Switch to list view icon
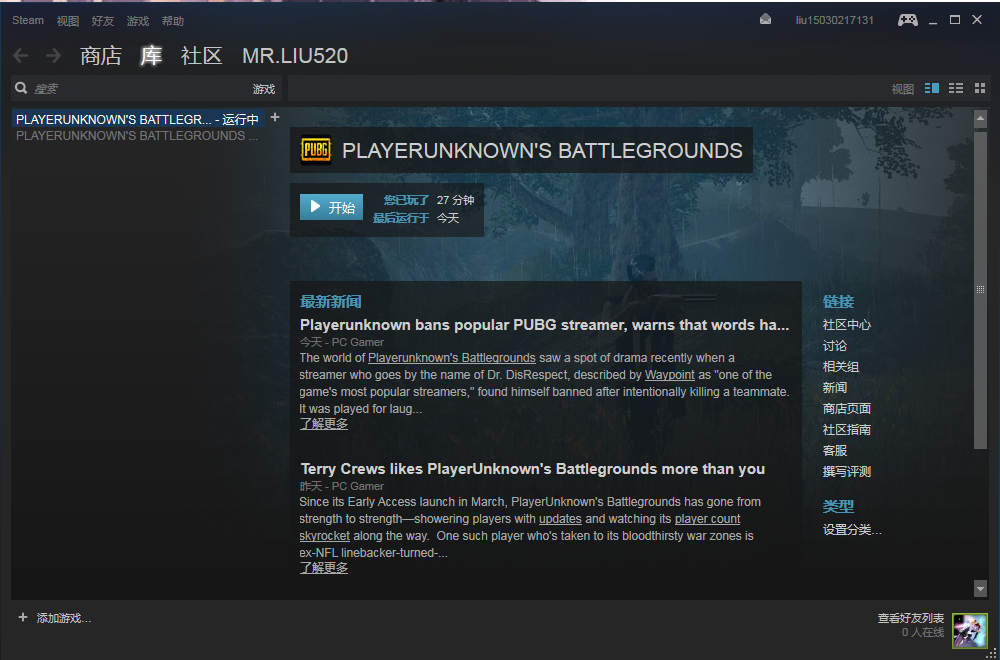The height and width of the screenshot is (660, 1000). [x=956, y=89]
